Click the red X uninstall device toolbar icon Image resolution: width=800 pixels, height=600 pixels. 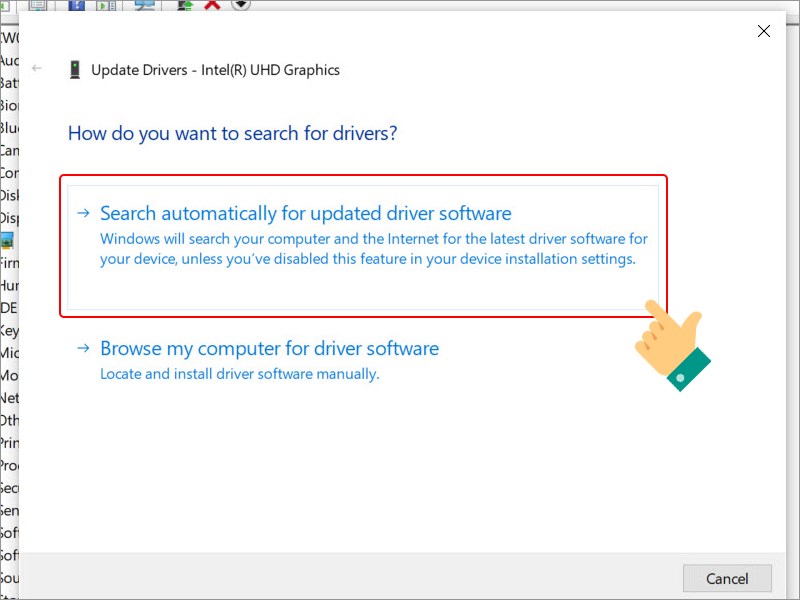[212, 4]
